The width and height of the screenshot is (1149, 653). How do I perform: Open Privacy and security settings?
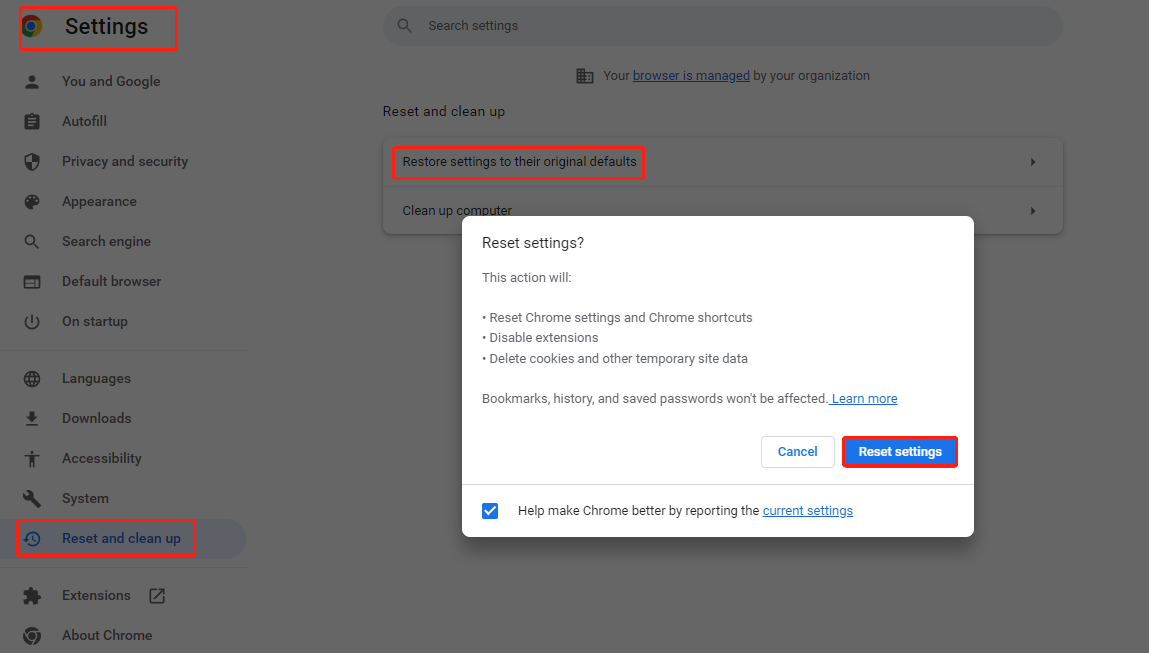tap(123, 161)
